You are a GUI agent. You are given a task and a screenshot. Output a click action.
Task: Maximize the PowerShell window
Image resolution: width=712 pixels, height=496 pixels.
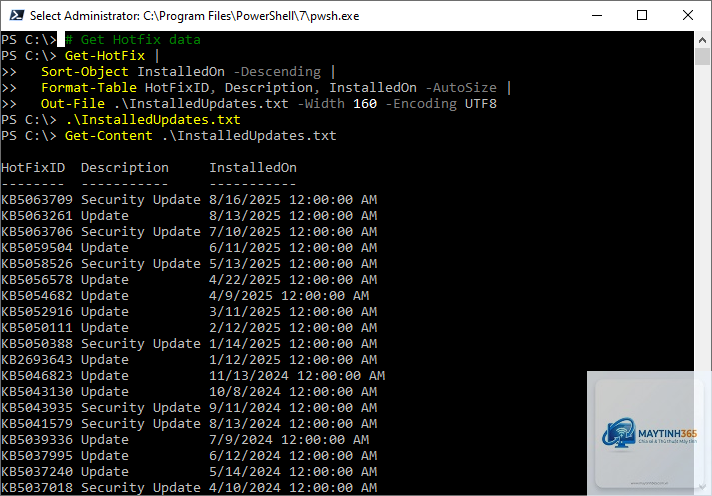click(642, 15)
